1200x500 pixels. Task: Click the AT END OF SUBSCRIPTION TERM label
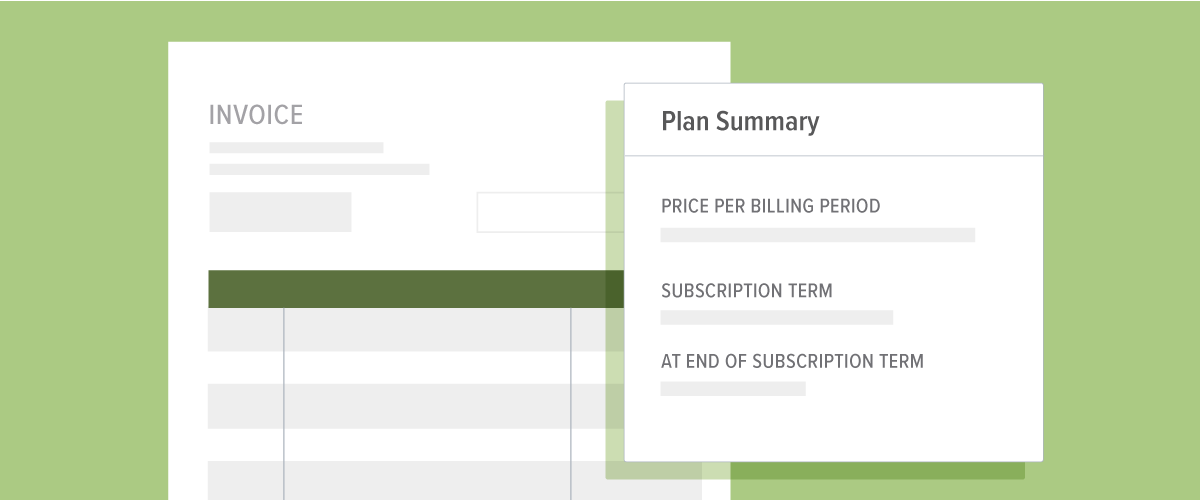click(x=792, y=361)
